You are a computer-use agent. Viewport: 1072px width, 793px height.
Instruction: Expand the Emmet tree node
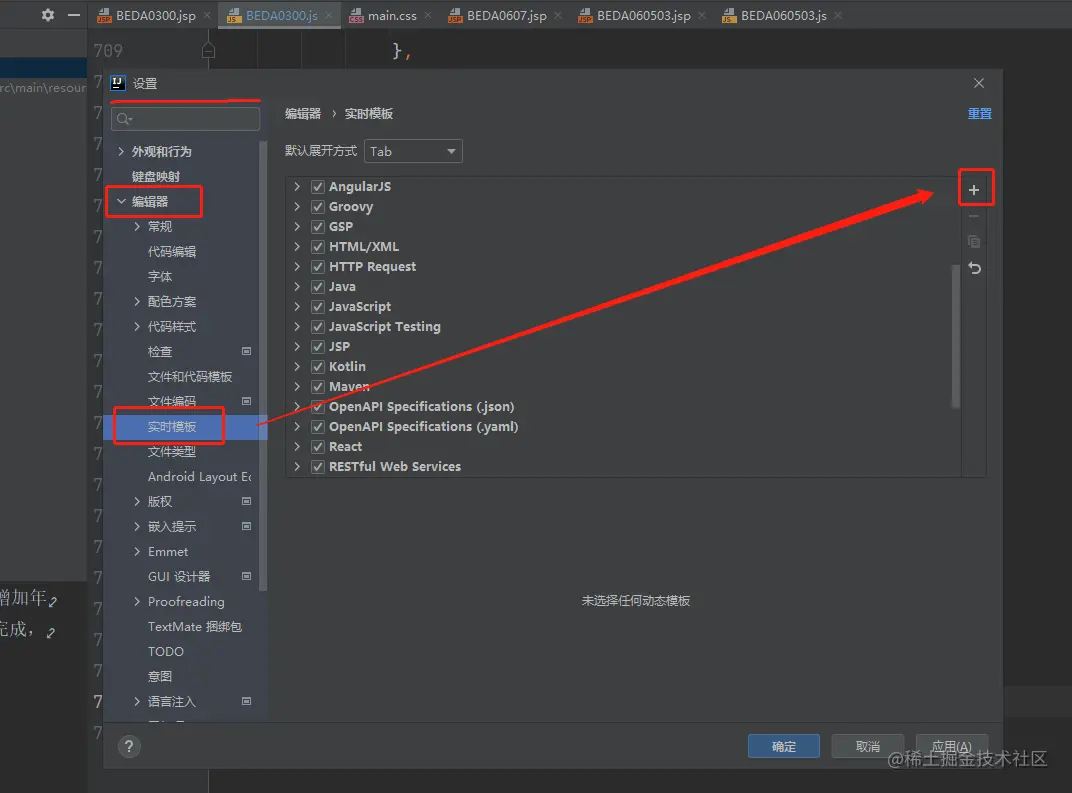tap(137, 551)
